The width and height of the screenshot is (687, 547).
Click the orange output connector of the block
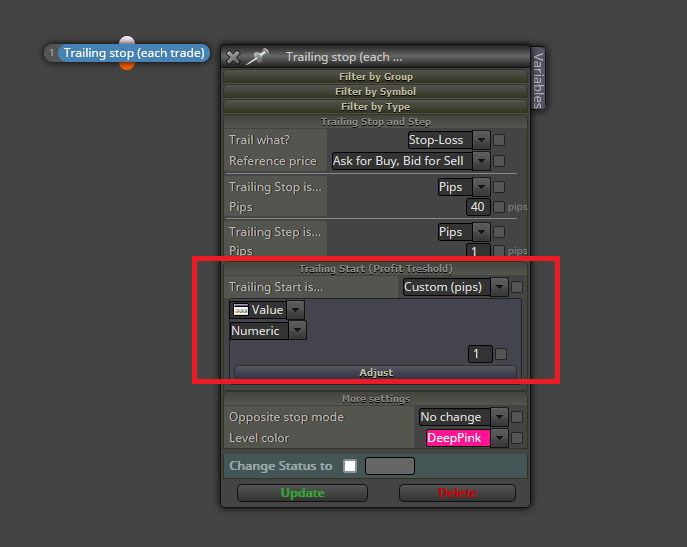(x=127, y=66)
